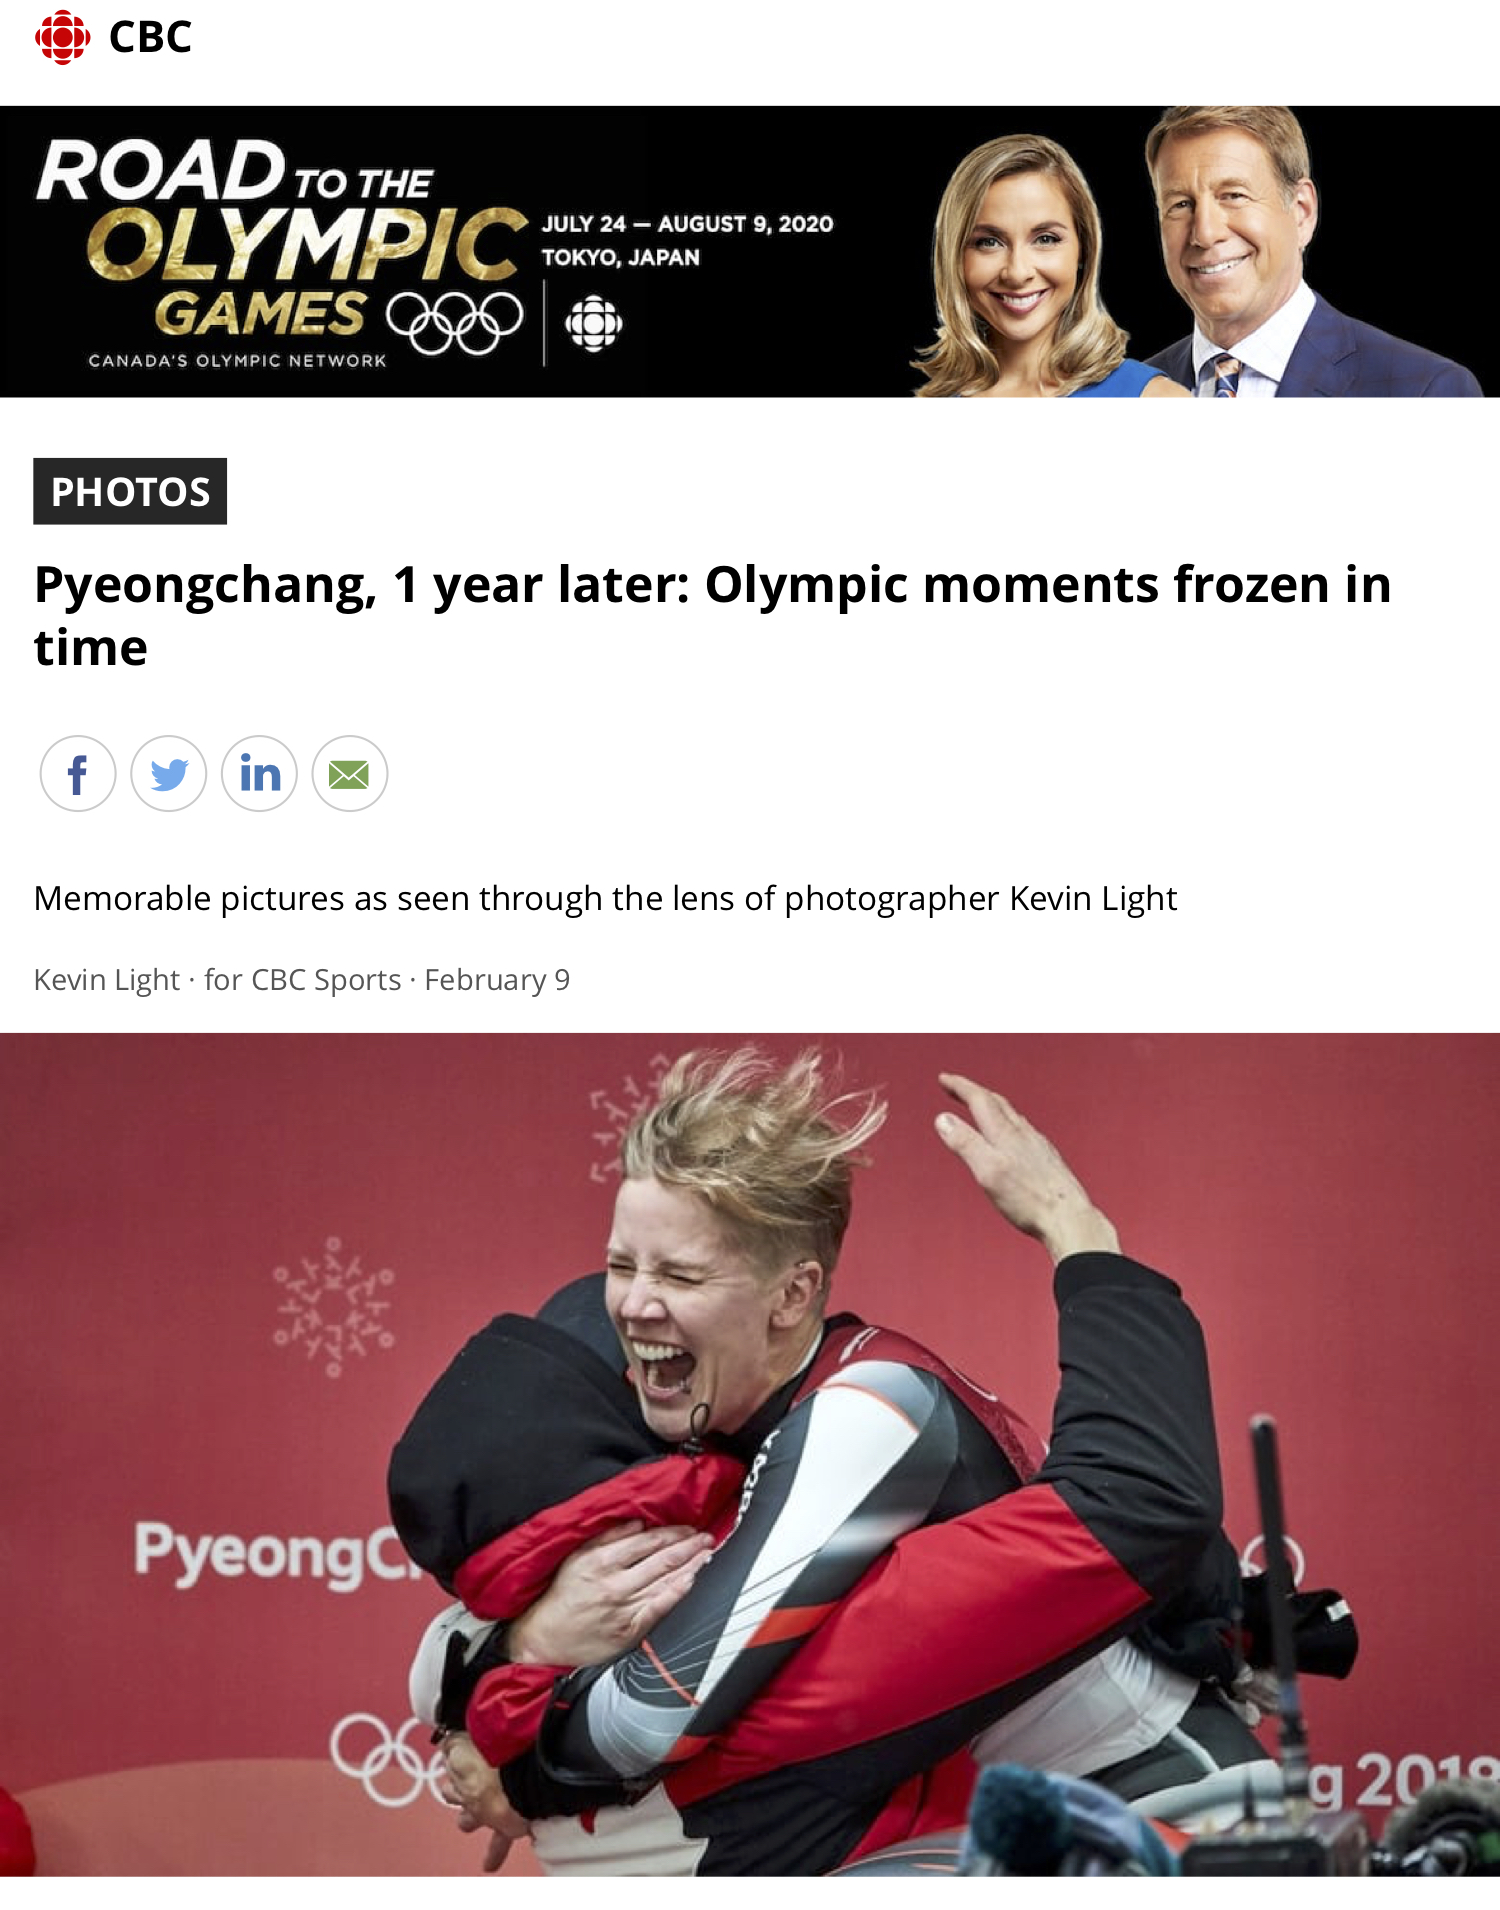1500x1910 pixels.
Task: Open the CBC wordmark text link
Action: [x=150, y=38]
